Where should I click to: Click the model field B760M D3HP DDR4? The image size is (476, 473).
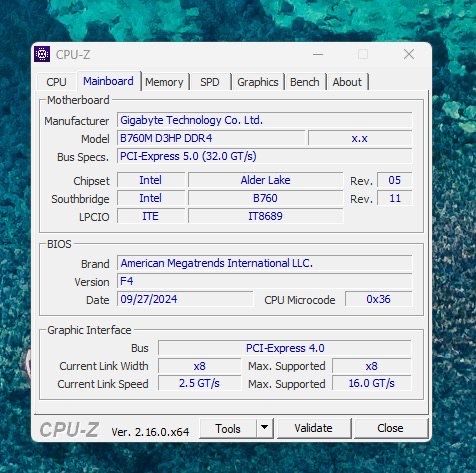tap(211, 138)
